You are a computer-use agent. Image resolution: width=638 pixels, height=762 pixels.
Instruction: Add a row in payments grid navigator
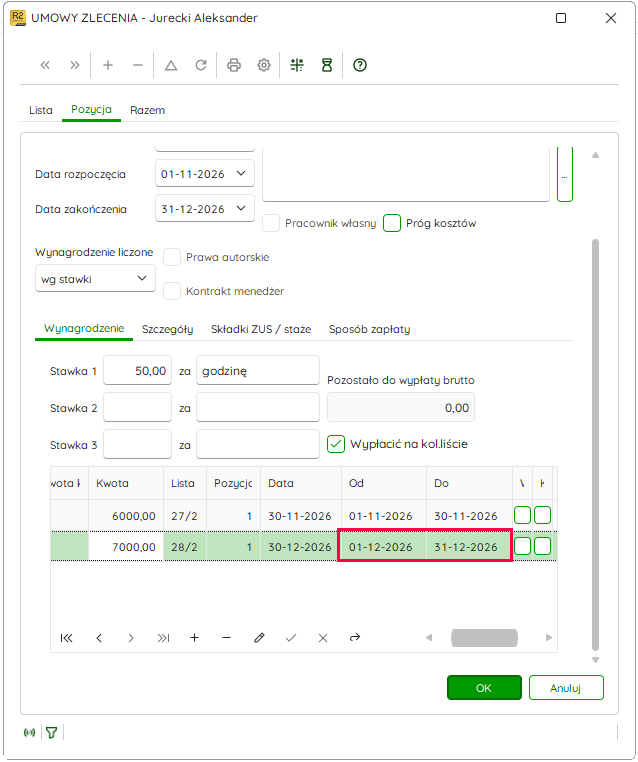(x=194, y=638)
